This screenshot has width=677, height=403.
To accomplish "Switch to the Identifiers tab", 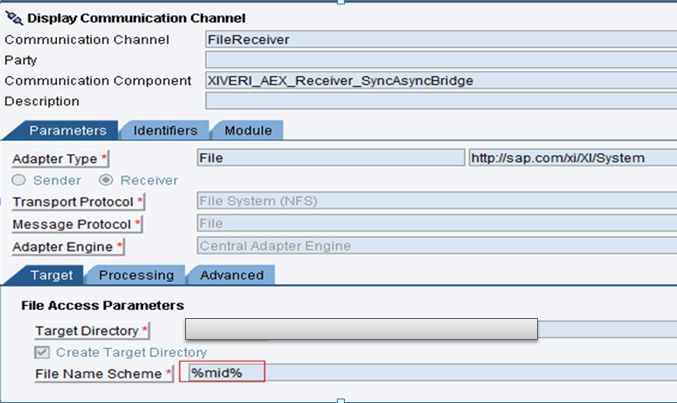I will tap(165, 130).
